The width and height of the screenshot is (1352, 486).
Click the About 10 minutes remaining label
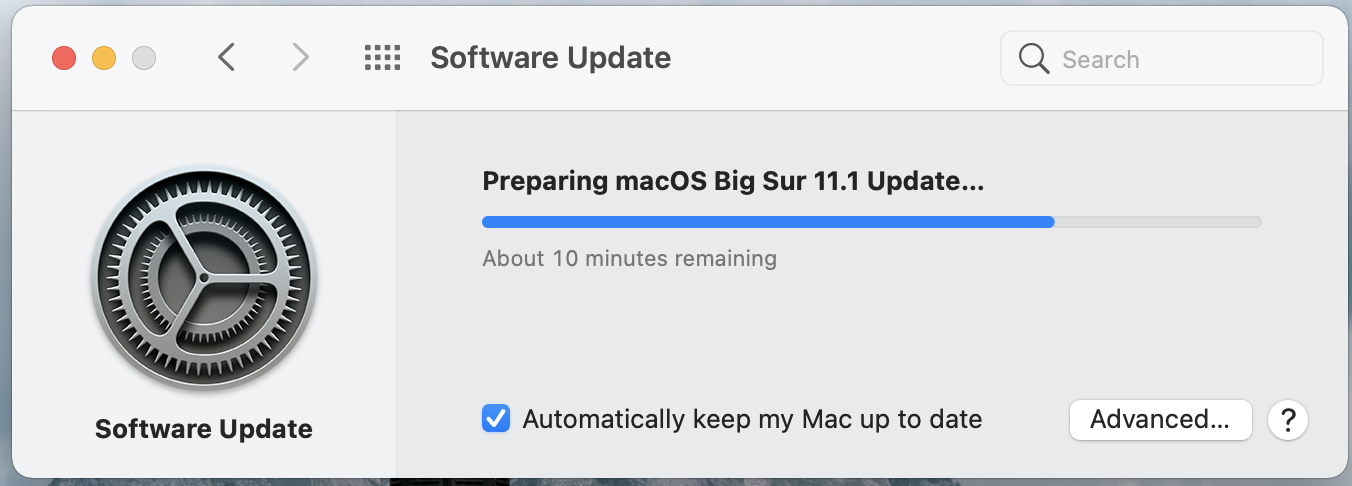[x=629, y=258]
